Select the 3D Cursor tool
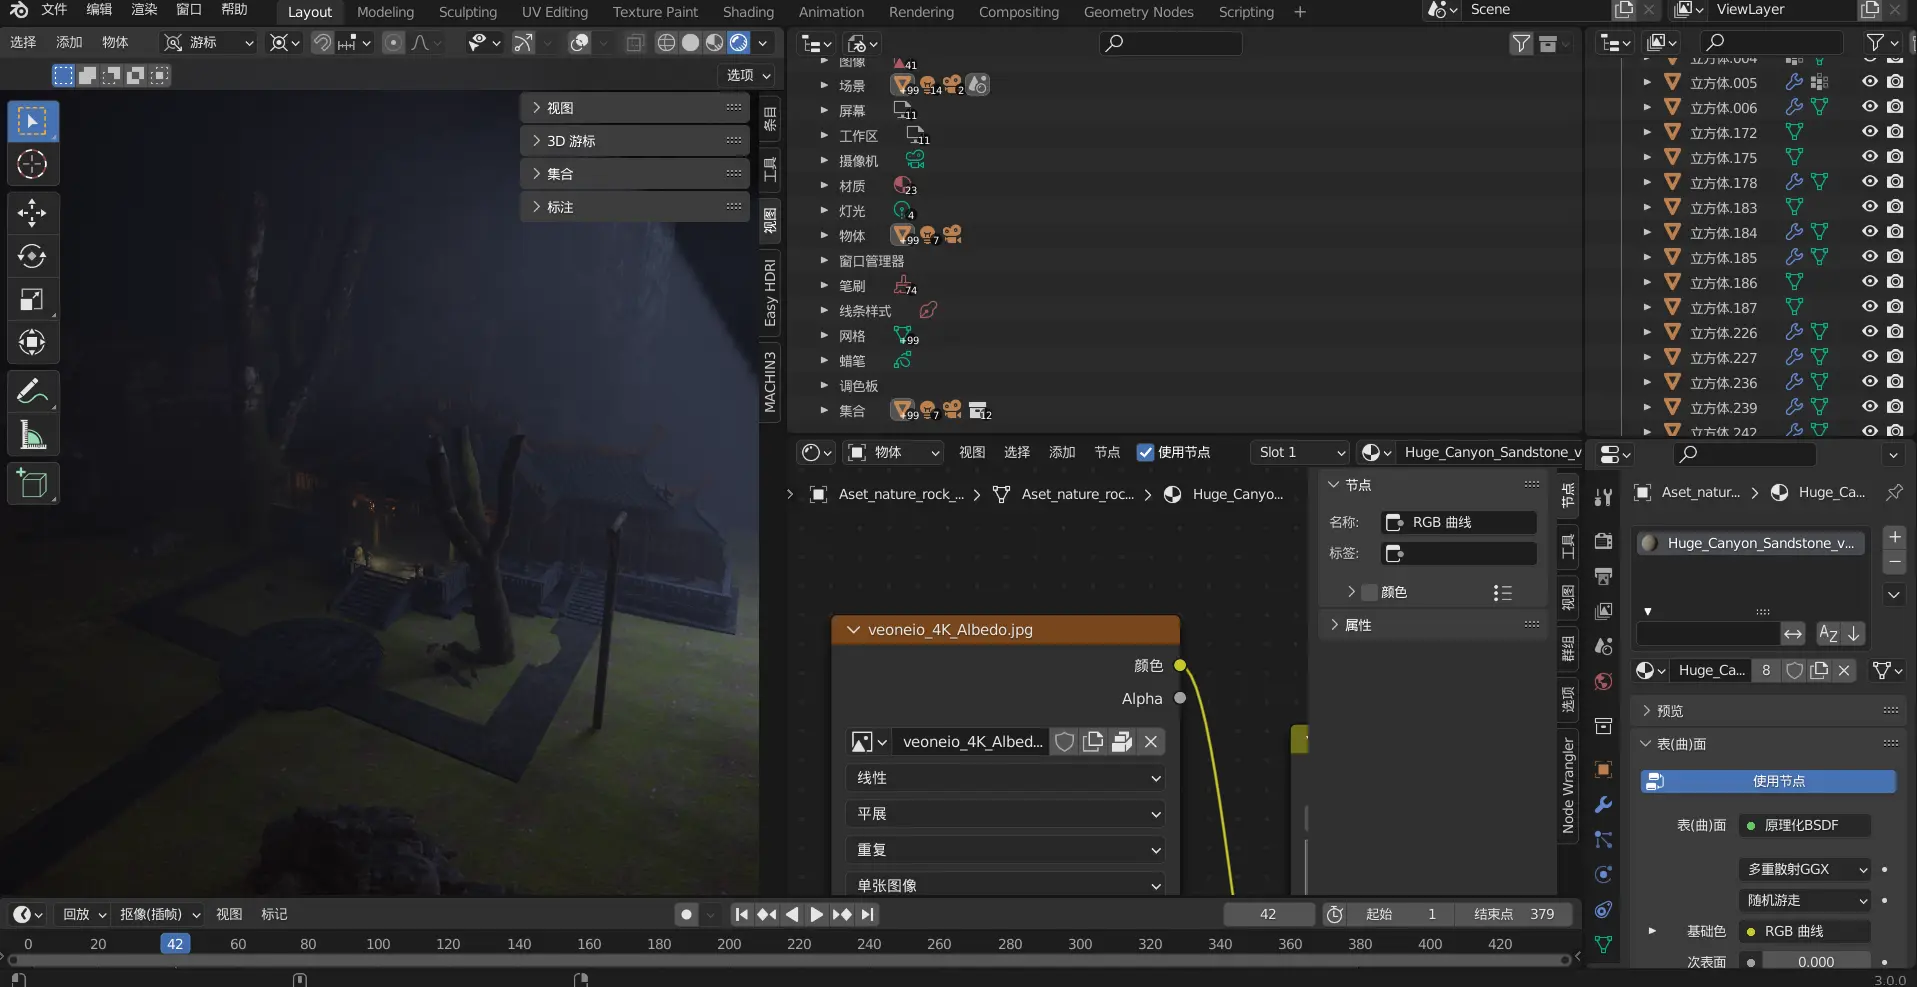1917x987 pixels. click(x=32, y=164)
